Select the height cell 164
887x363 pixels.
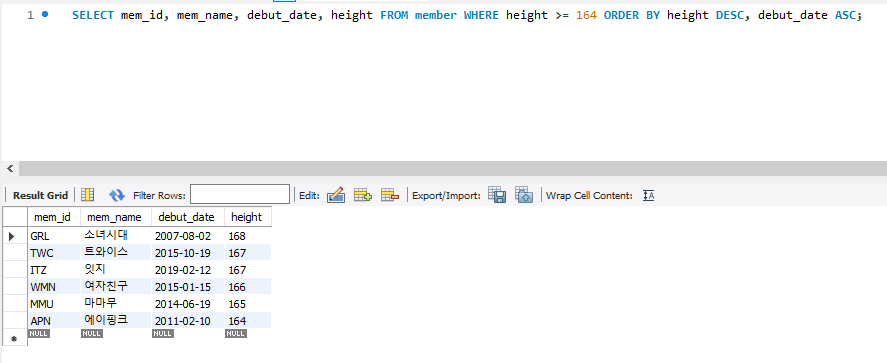[x=248, y=321]
